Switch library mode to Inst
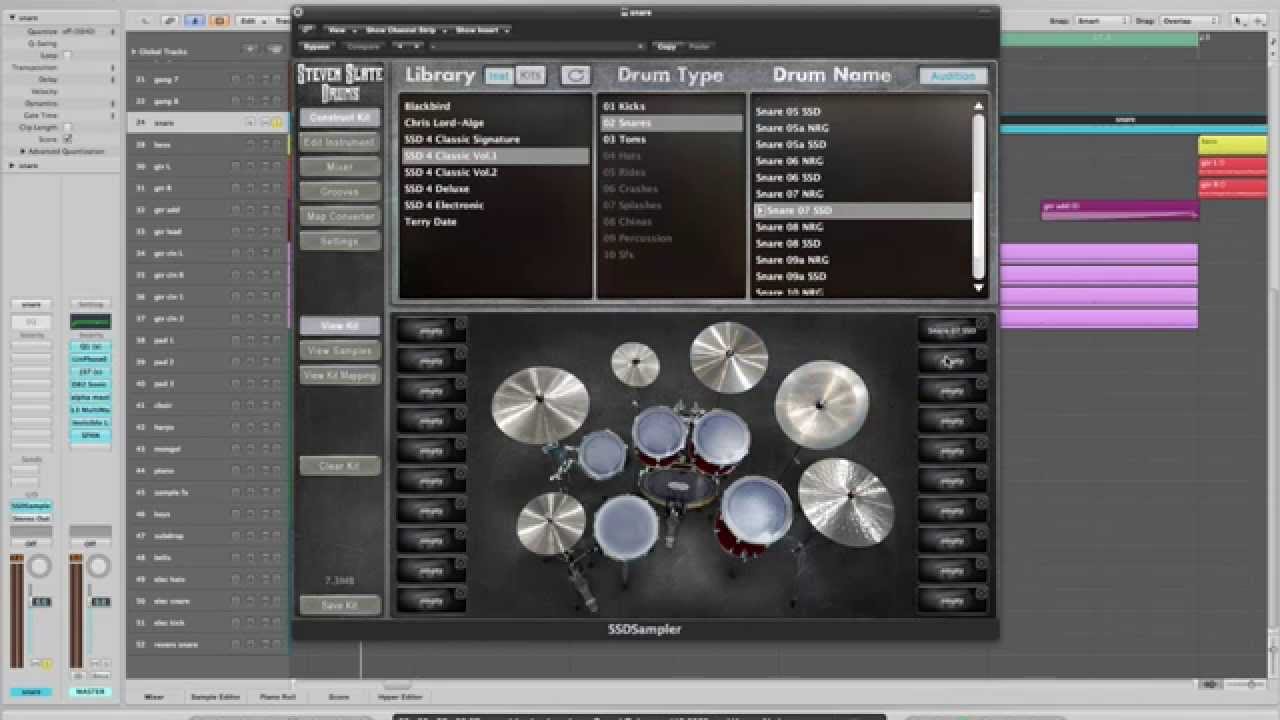 click(x=499, y=76)
